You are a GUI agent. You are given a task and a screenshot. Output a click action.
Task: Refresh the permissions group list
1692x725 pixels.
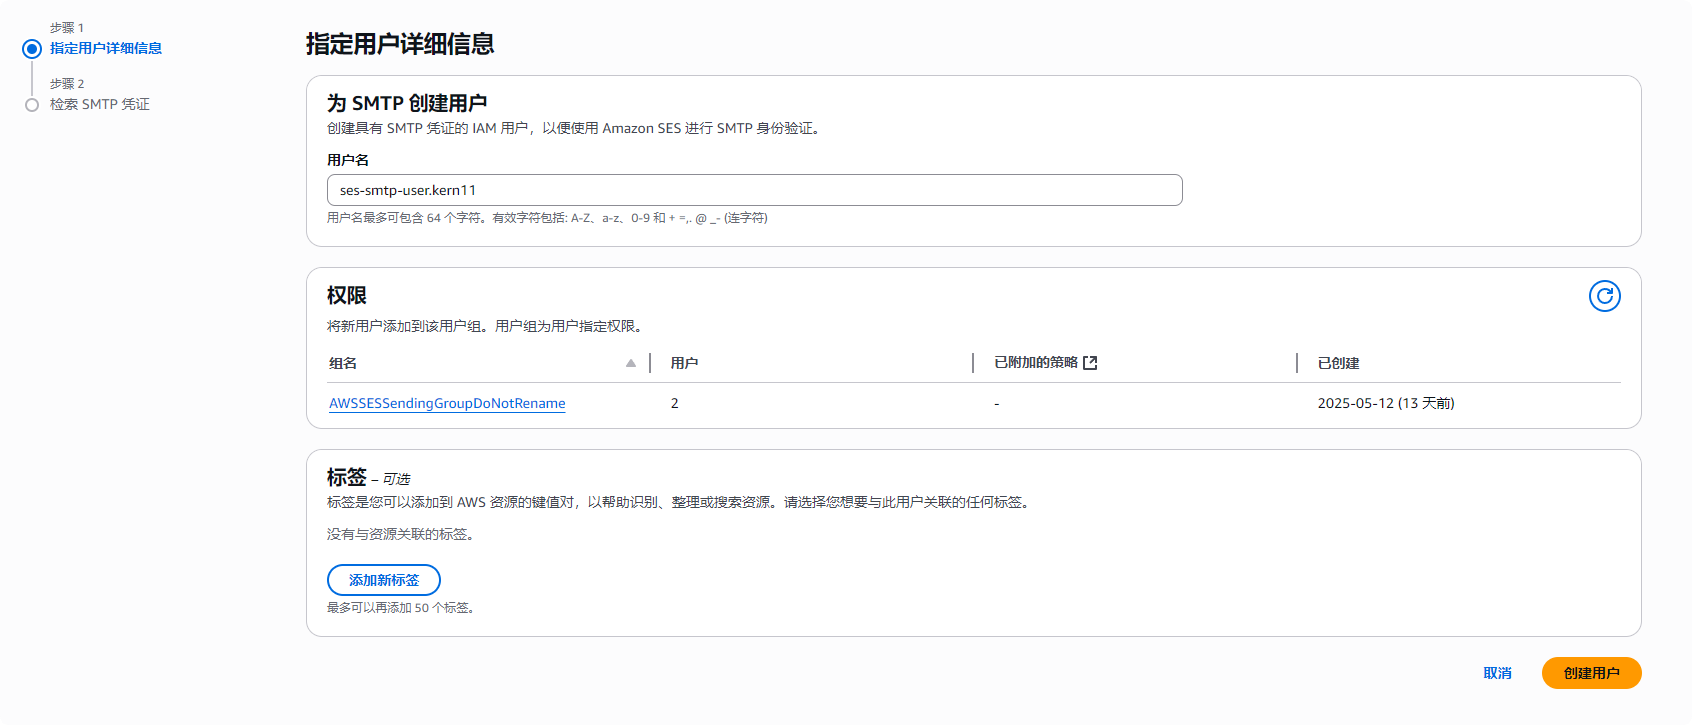[x=1604, y=296]
